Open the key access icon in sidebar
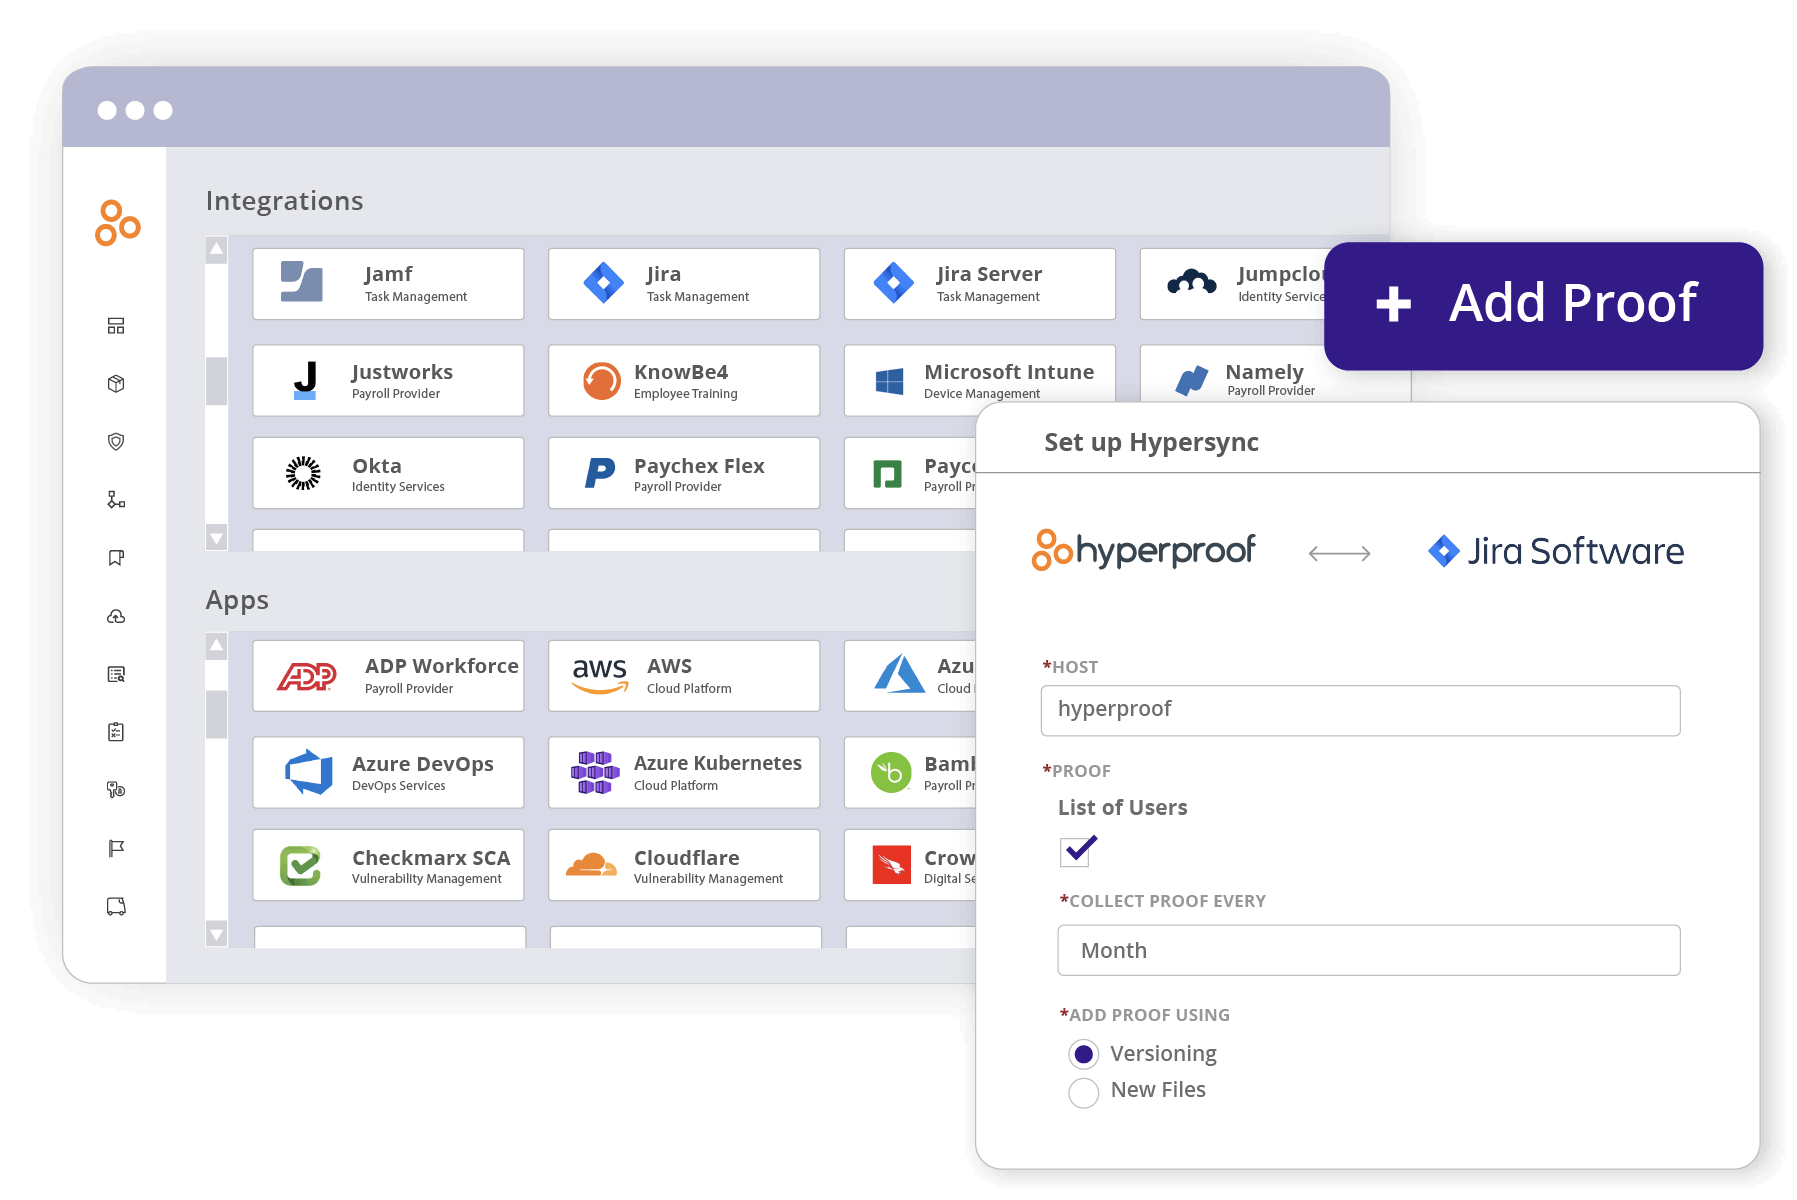Screen dimensions: 1797x1200 (116, 790)
